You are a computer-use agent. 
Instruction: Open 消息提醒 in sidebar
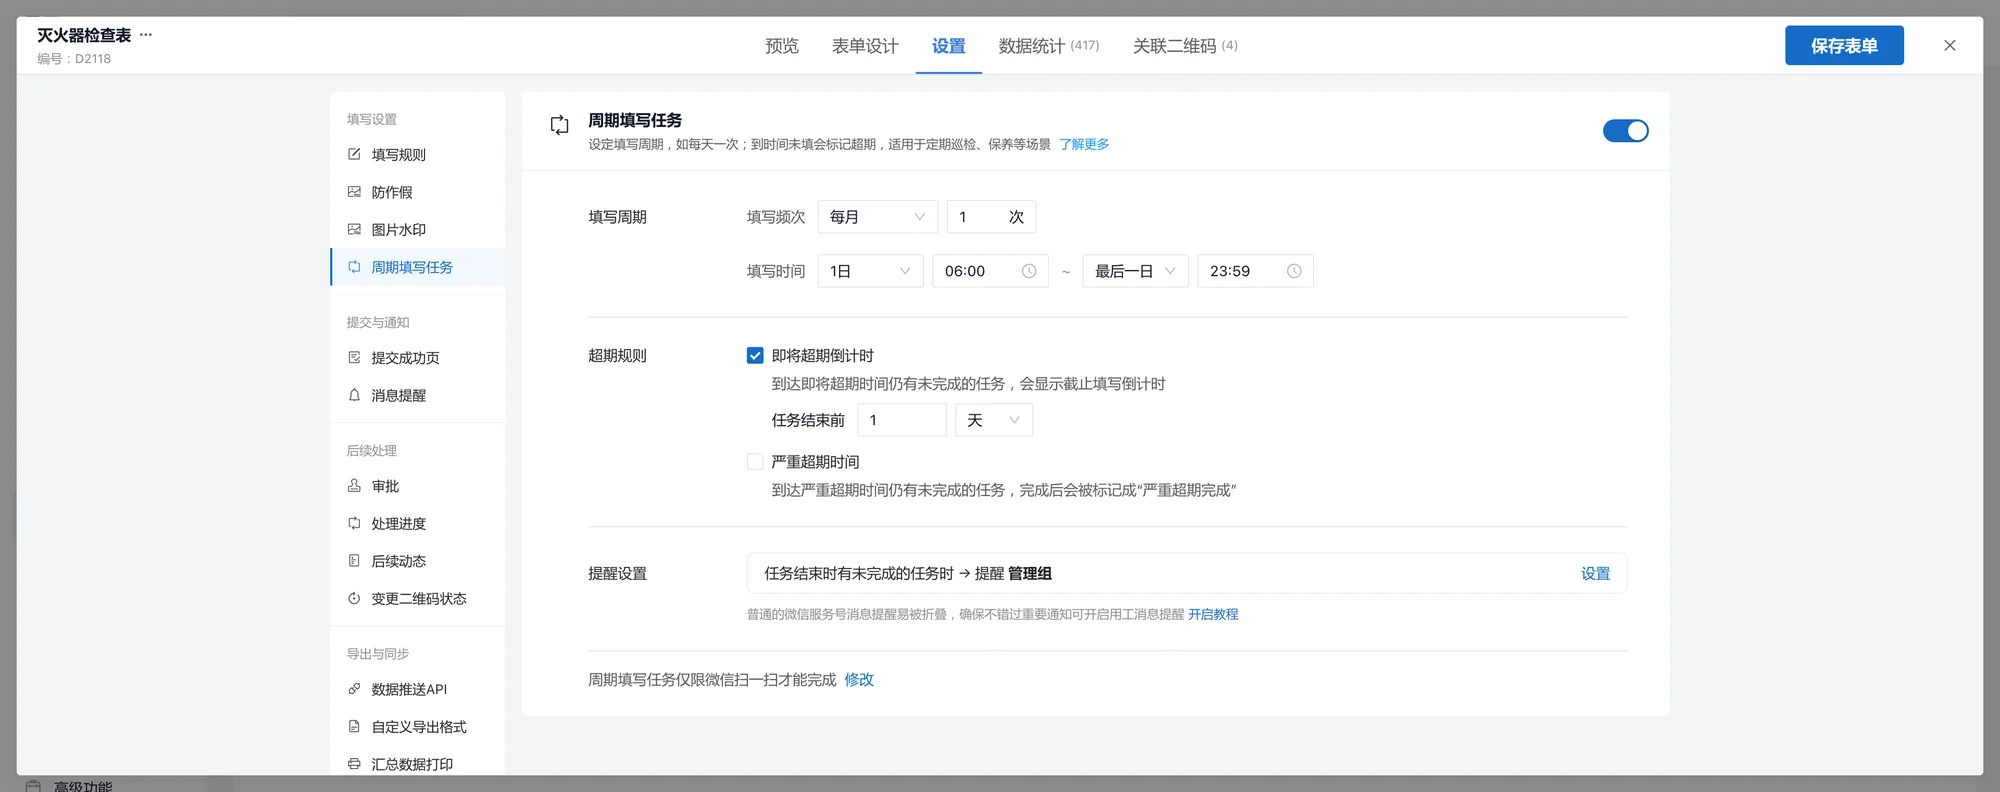418,395
